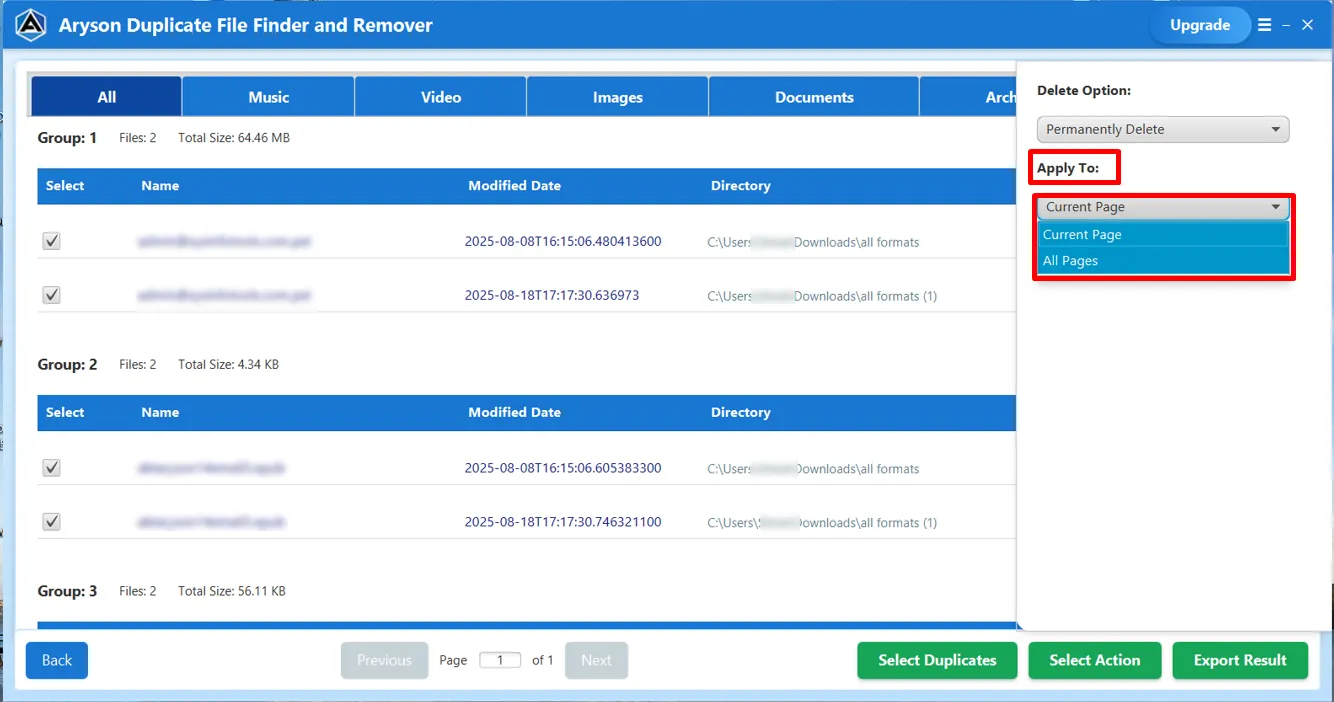This screenshot has width=1334, height=702.
Task: Switch to the Images tab
Action: click(x=617, y=96)
